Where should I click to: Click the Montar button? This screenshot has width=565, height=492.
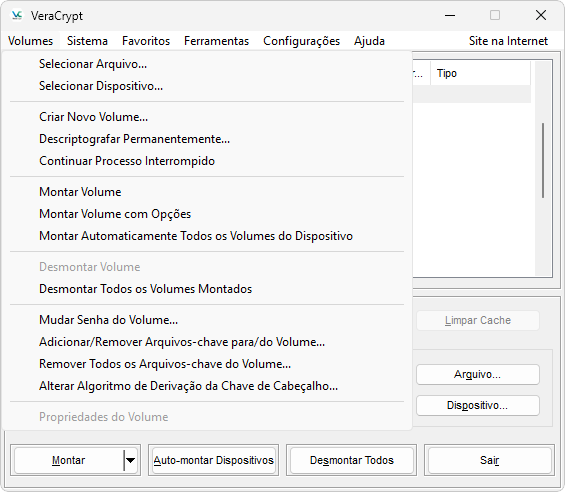tap(68, 460)
